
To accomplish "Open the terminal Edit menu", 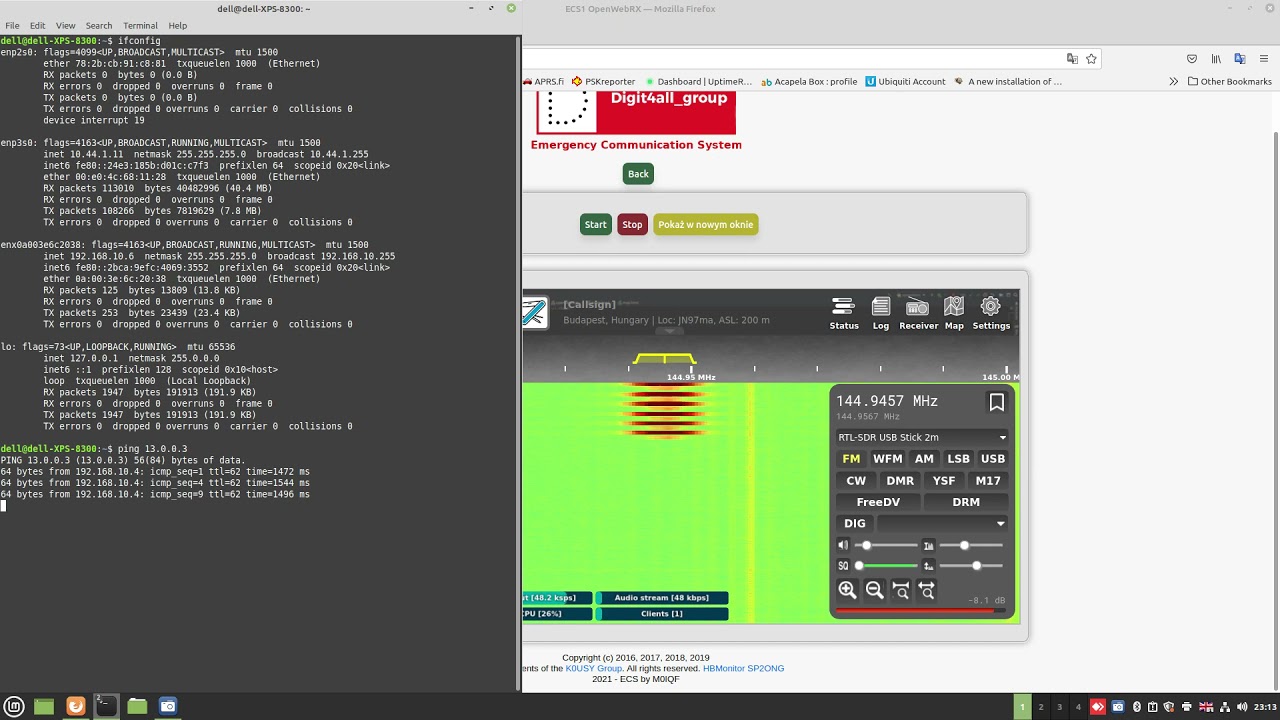I will [38, 25].
